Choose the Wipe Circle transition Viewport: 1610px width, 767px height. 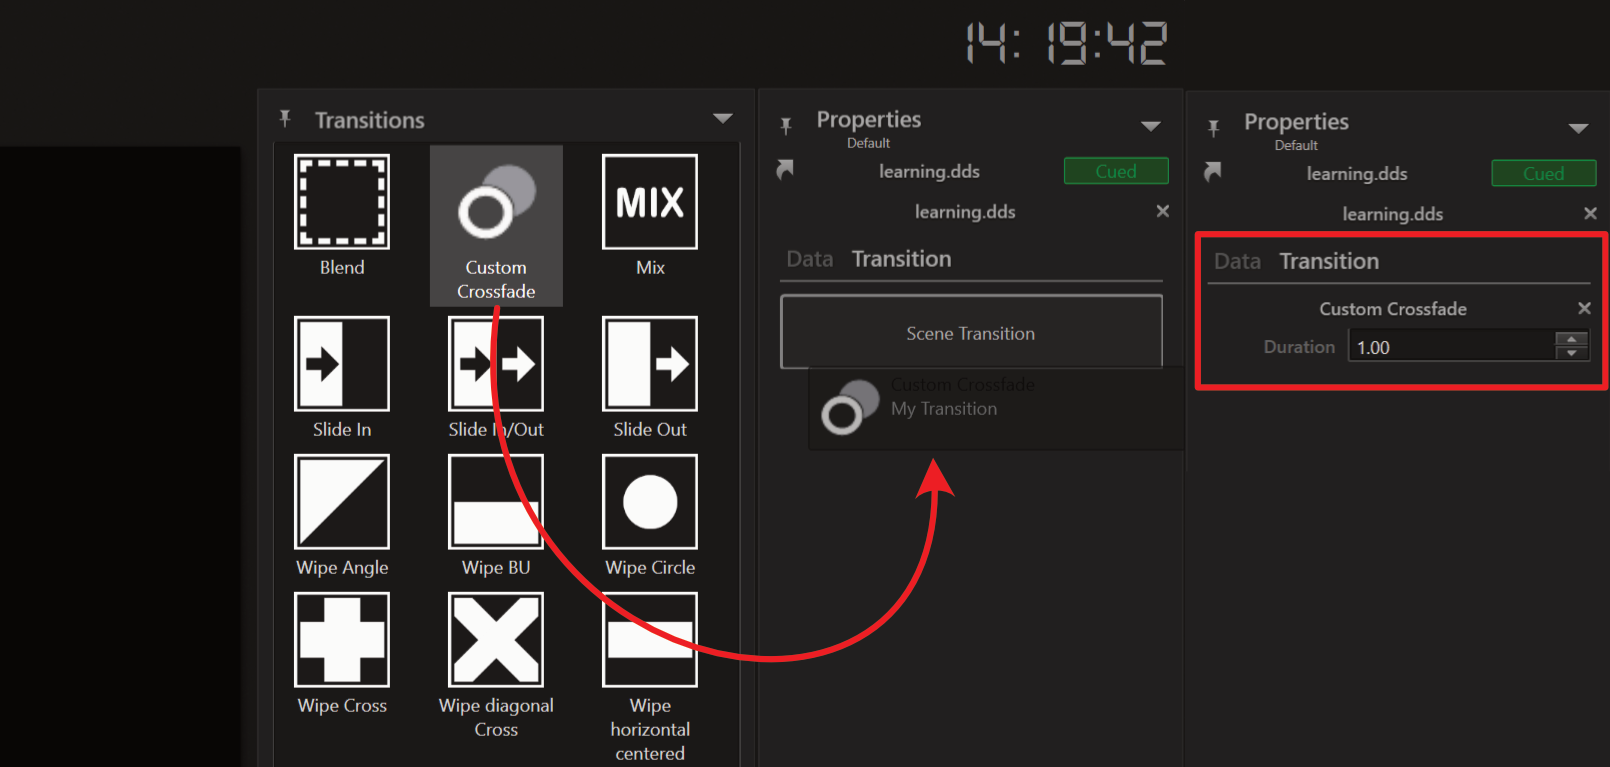649,502
